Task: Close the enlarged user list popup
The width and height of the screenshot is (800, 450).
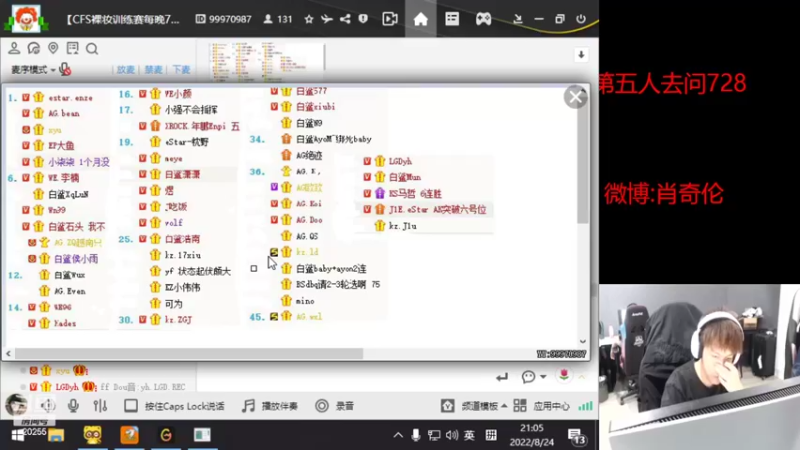Action: (x=576, y=97)
